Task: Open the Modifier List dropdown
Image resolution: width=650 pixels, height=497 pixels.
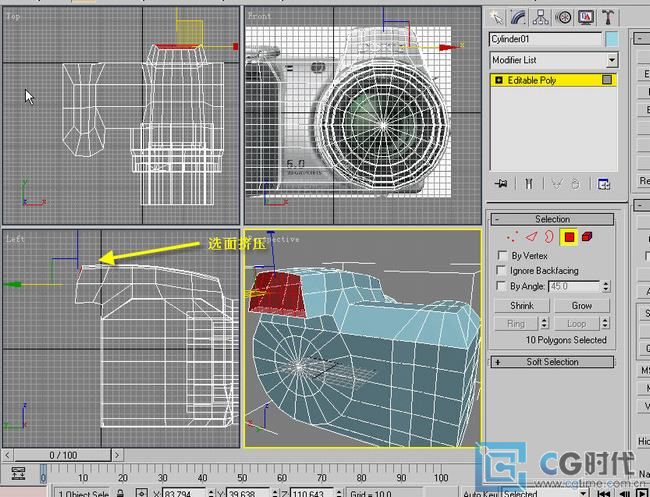Action: pyautogui.click(x=612, y=60)
